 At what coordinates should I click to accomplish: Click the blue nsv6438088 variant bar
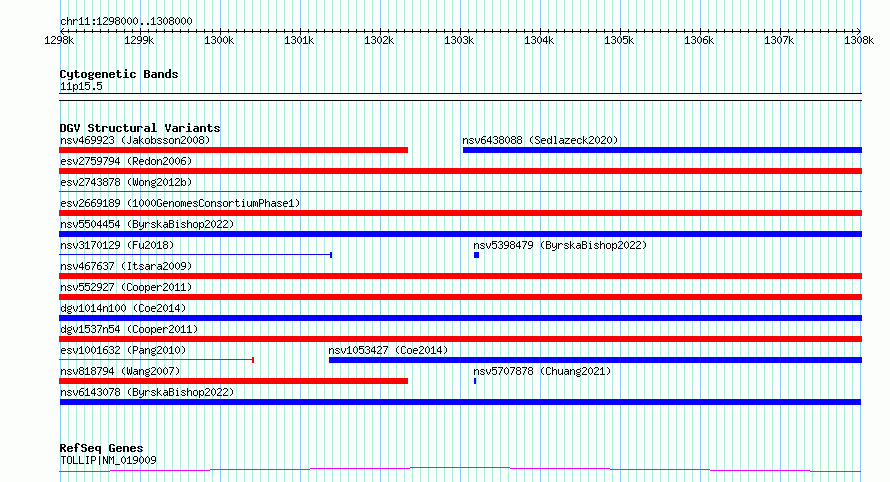click(662, 150)
